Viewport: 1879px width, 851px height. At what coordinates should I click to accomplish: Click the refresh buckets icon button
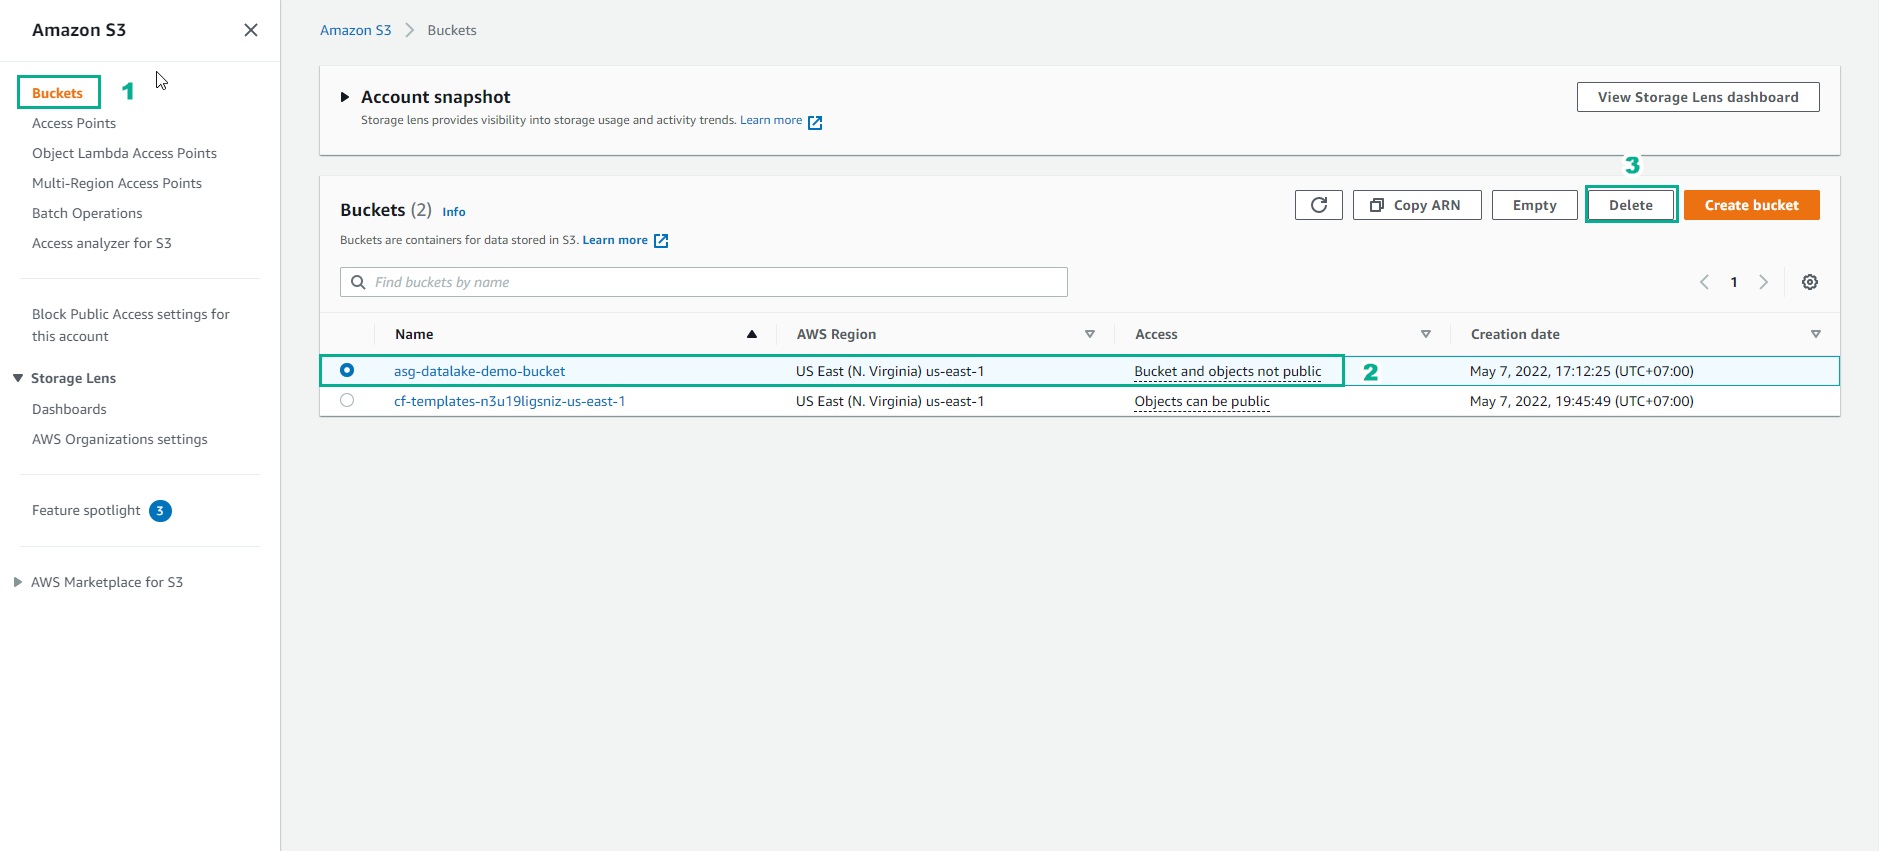coord(1318,205)
